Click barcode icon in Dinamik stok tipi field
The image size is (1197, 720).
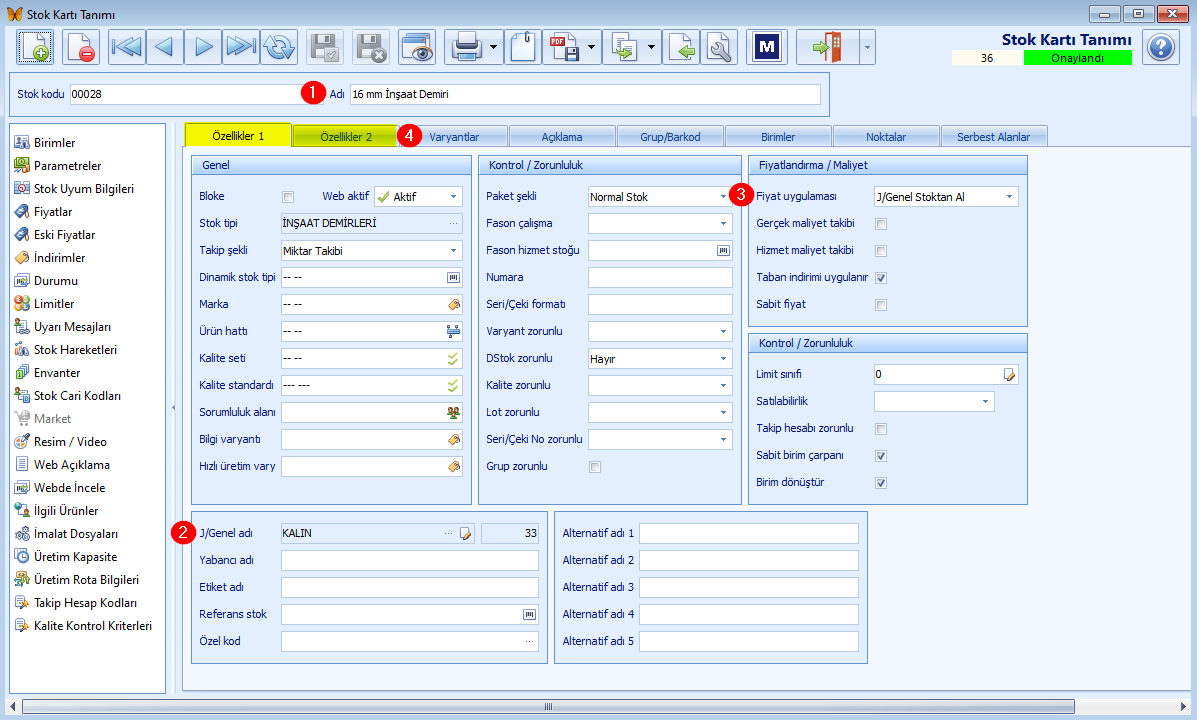pos(453,277)
